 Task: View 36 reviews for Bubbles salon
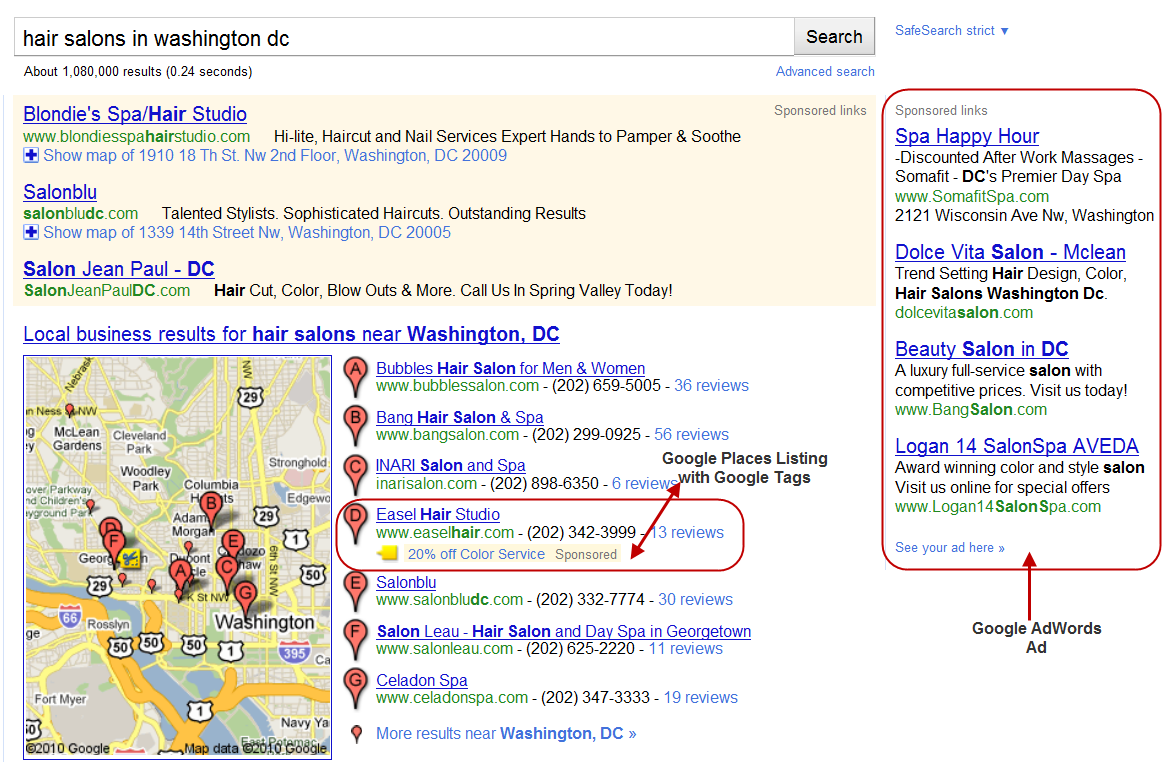coord(711,386)
